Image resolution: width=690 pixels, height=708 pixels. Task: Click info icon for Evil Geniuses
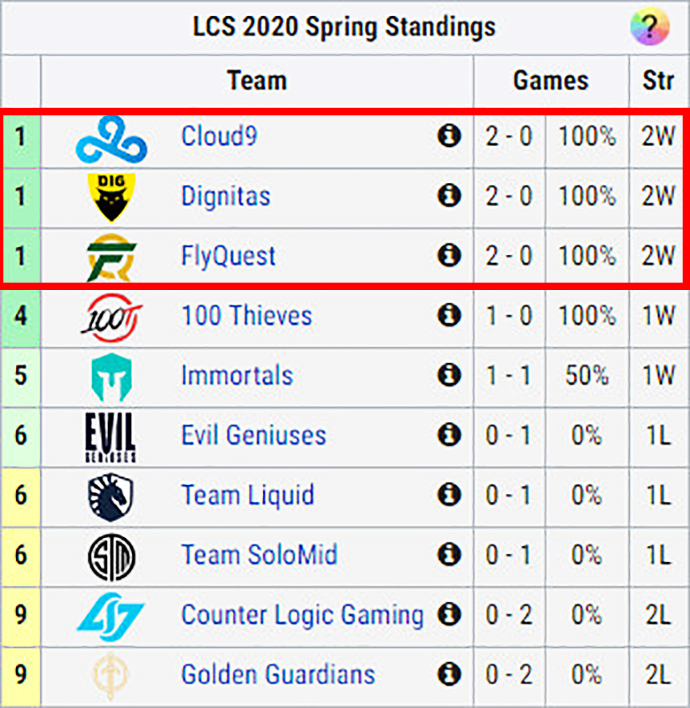tap(449, 436)
